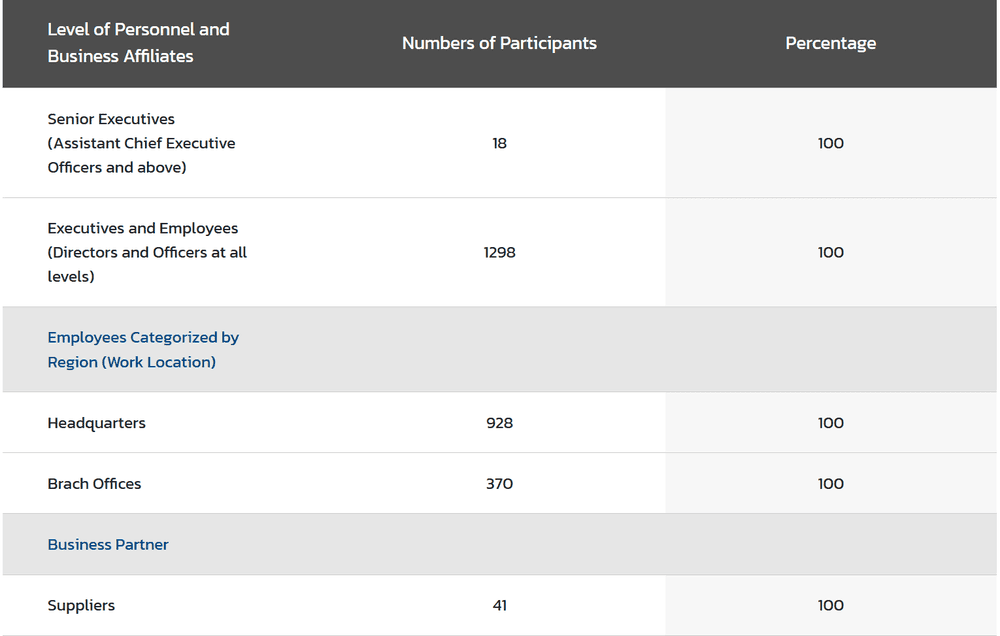Open the 'Business Partner' section heading
1000x636 pixels.
click(x=108, y=544)
